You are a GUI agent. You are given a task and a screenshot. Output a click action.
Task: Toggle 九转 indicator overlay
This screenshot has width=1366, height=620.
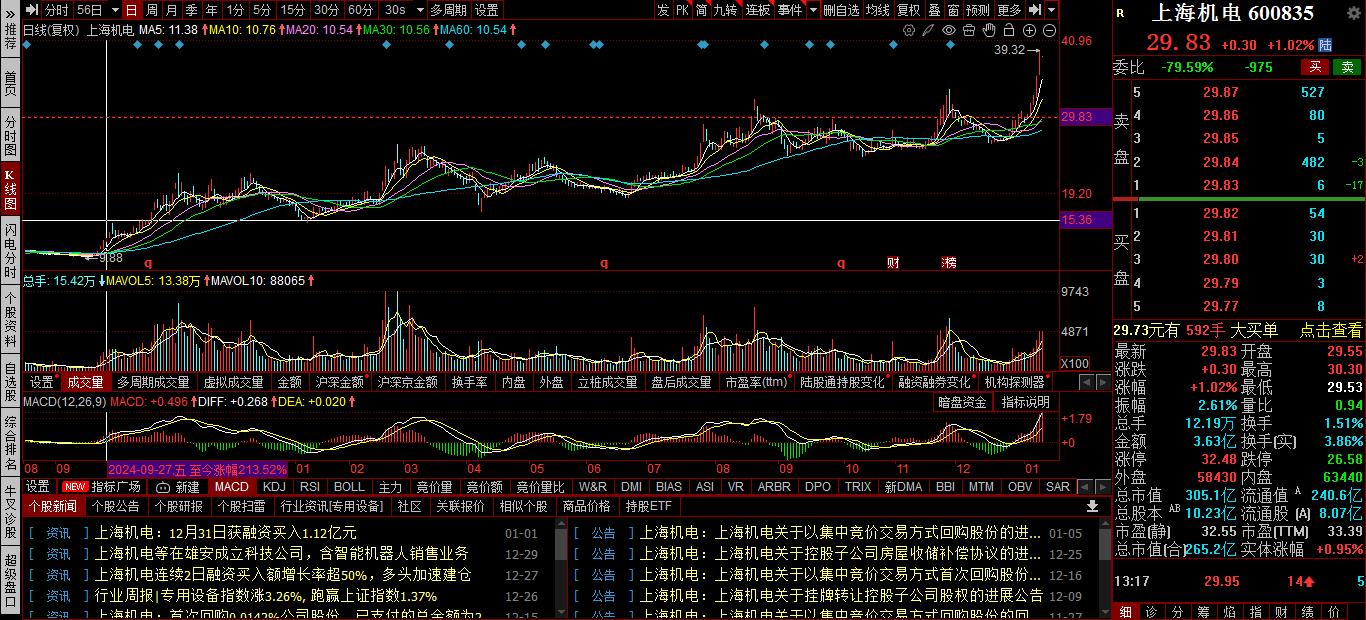pos(725,9)
